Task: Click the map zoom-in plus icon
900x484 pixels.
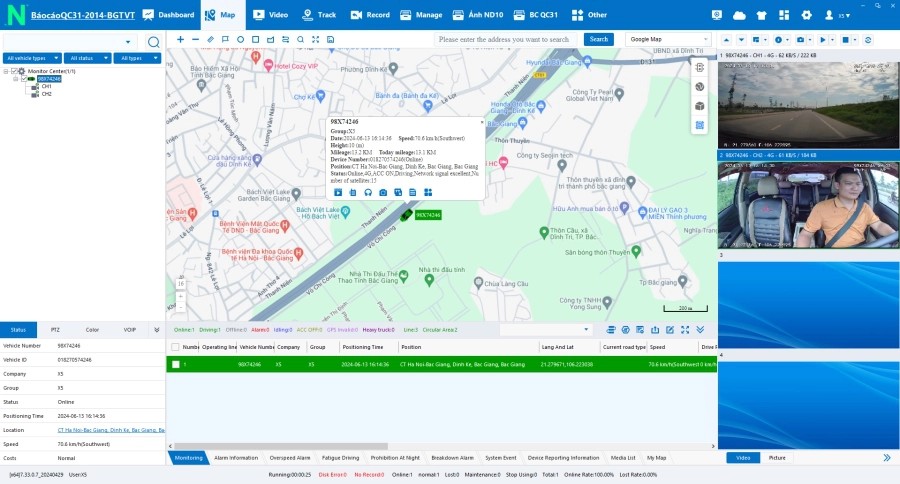Action: tap(180, 39)
